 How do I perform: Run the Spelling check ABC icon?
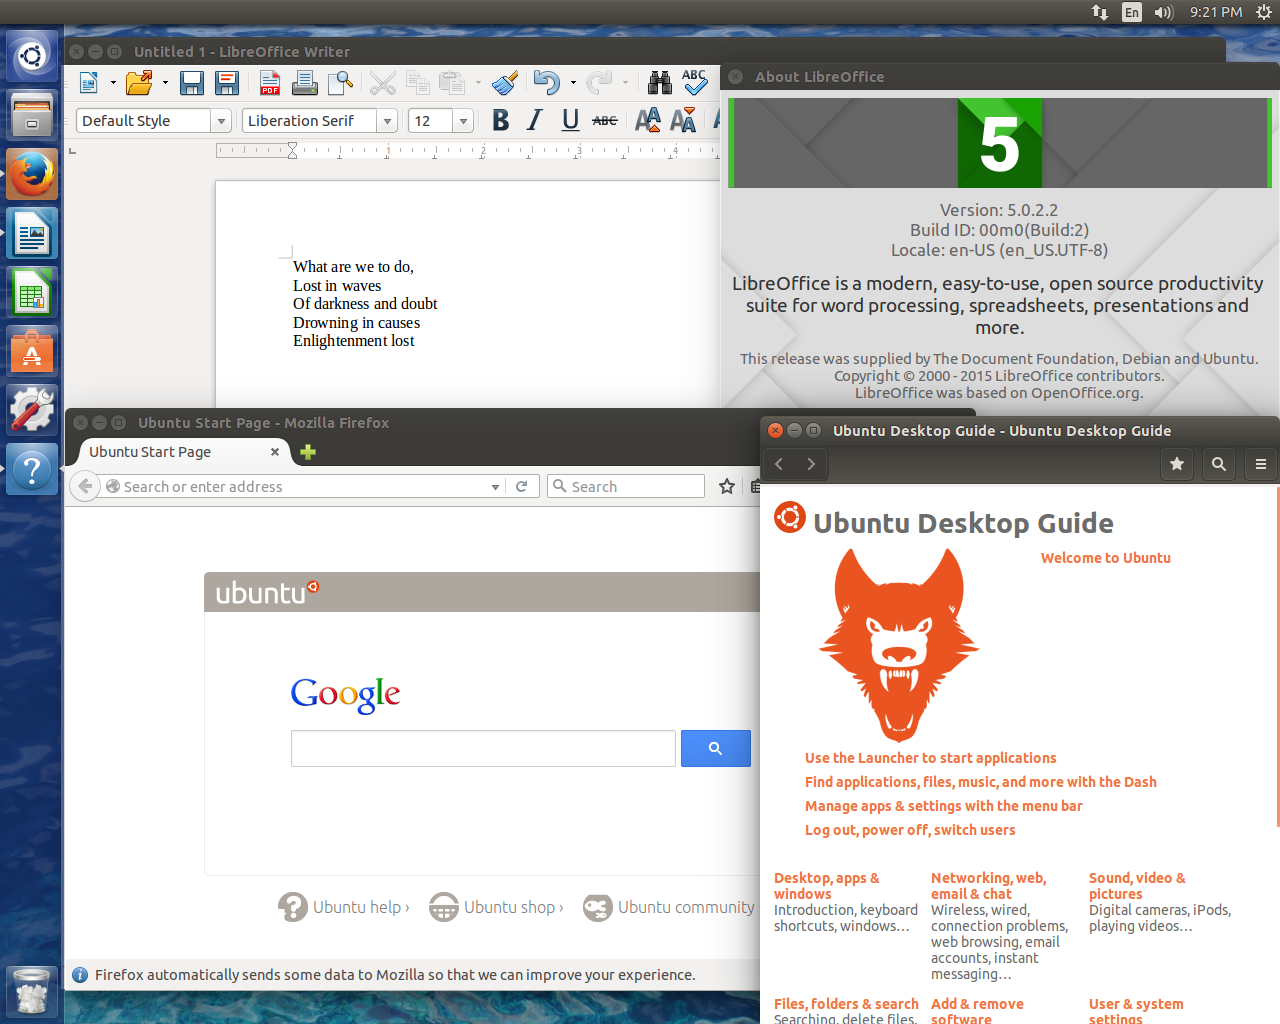point(695,83)
